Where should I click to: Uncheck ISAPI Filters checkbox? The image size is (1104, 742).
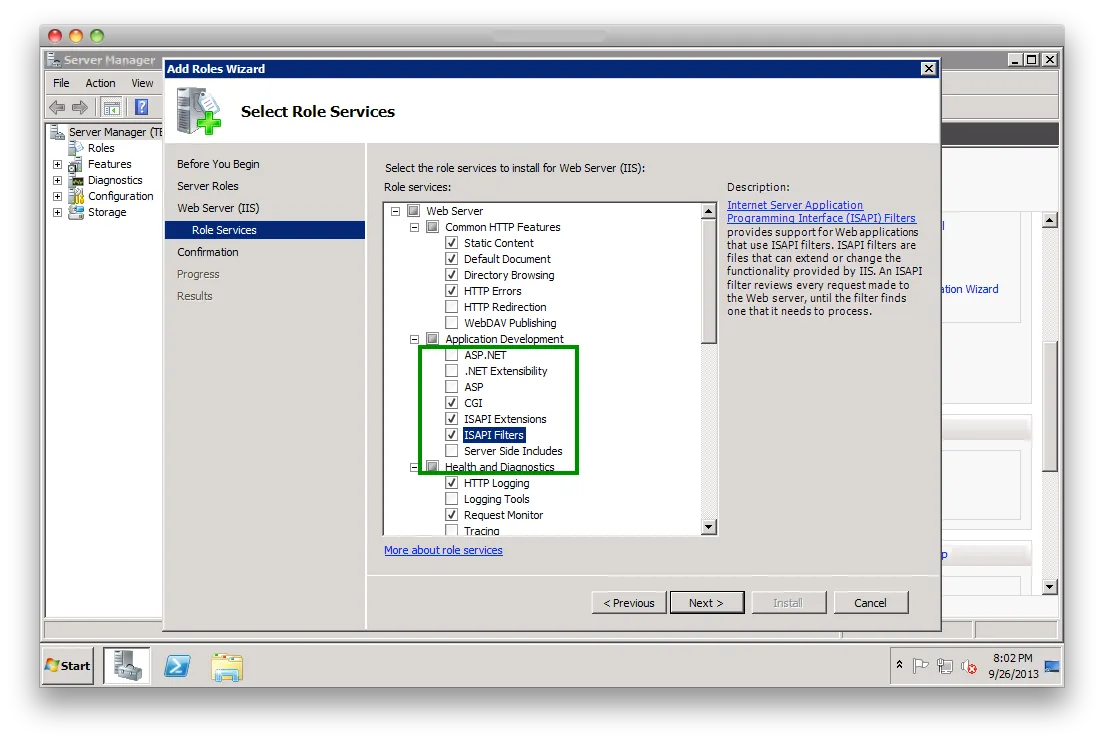click(x=452, y=435)
